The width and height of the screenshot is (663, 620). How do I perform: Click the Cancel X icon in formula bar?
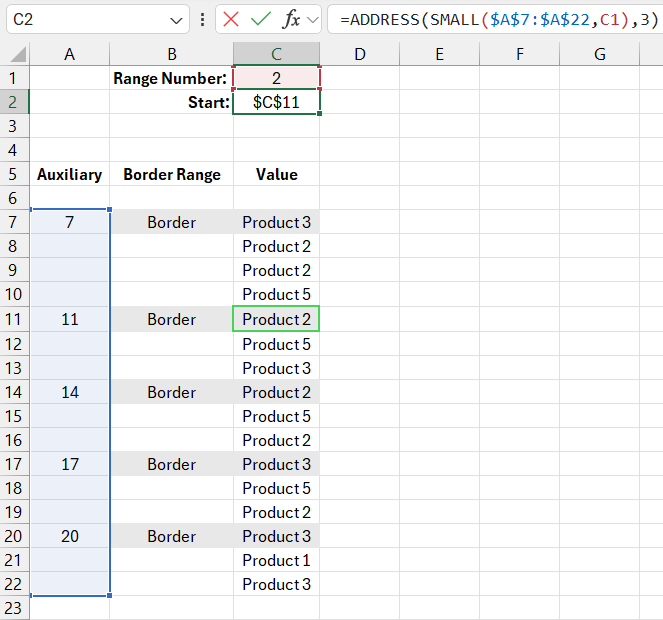point(232,19)
